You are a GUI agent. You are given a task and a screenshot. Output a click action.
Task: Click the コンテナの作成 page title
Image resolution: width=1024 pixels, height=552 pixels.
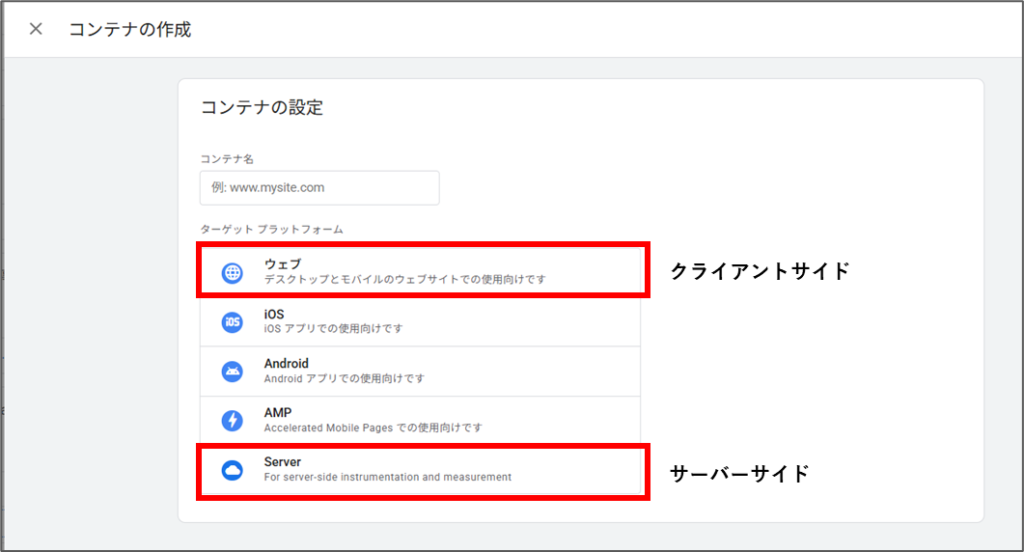pyautogui.click(x=129, y=29)
